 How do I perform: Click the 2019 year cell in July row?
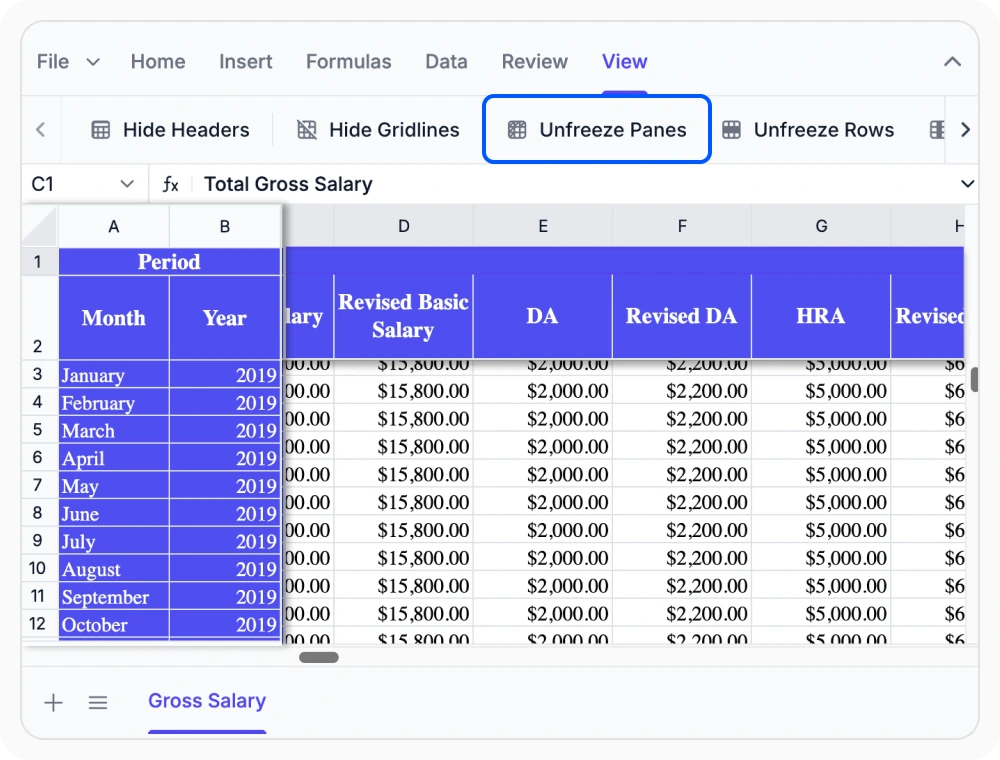pos(225,541)
